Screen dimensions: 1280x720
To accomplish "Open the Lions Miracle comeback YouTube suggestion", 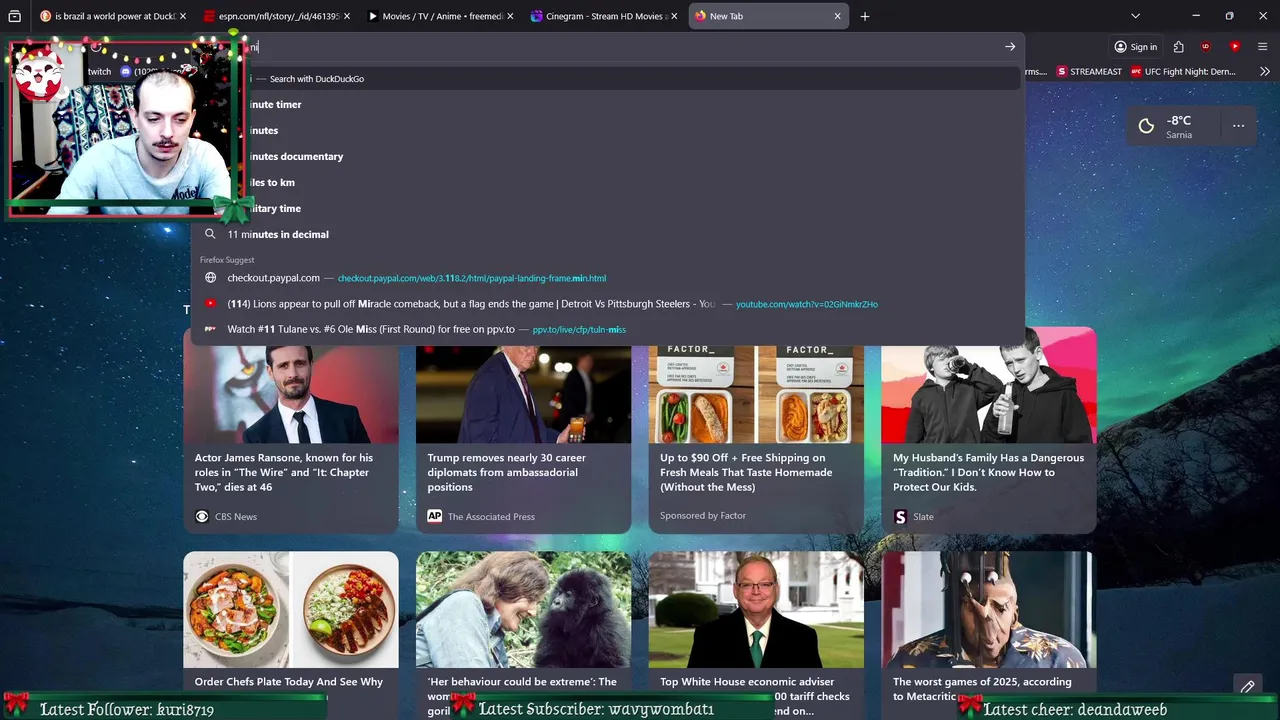I will (608, 304).
